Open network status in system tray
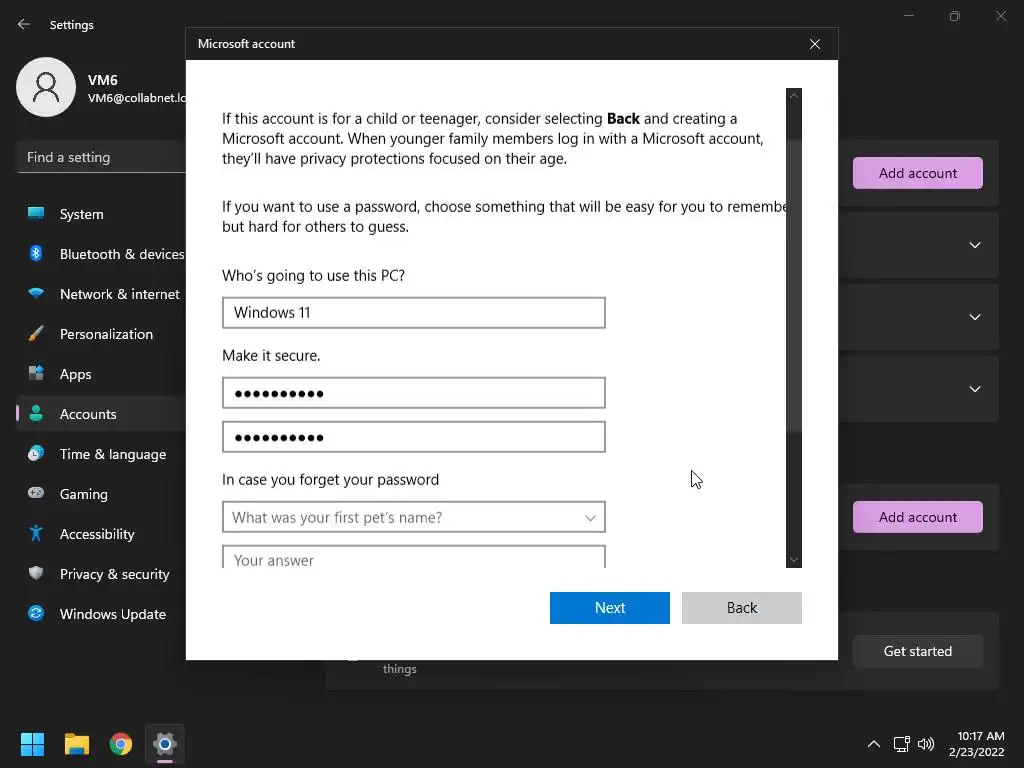The height and width of the screenshot is (768, 1024). [902, 744]
